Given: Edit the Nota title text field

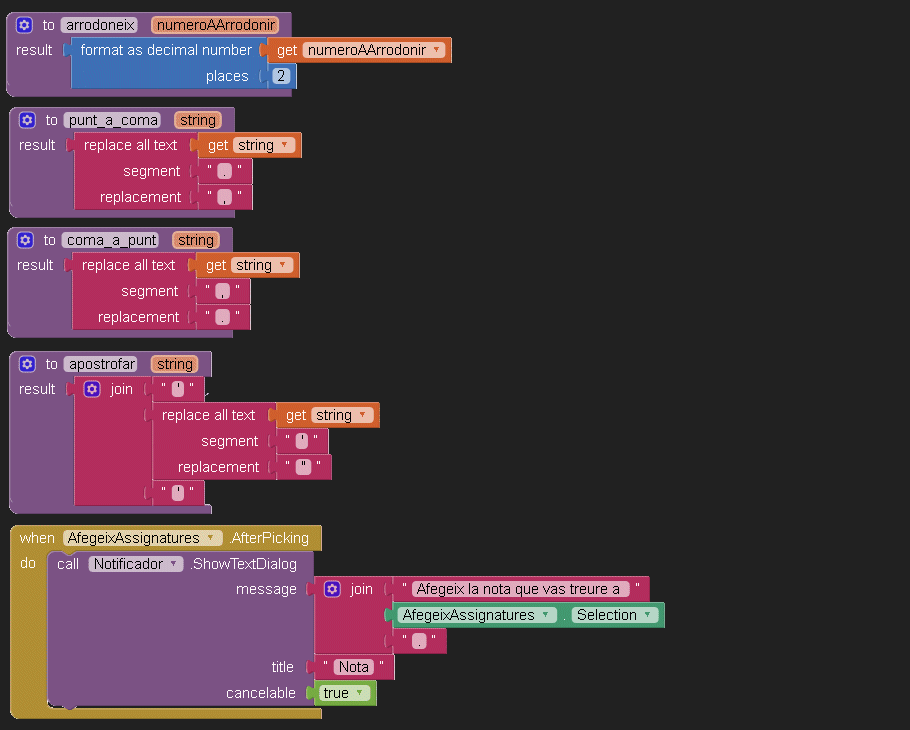Looking at the screenshot, I should pos(353,667).
